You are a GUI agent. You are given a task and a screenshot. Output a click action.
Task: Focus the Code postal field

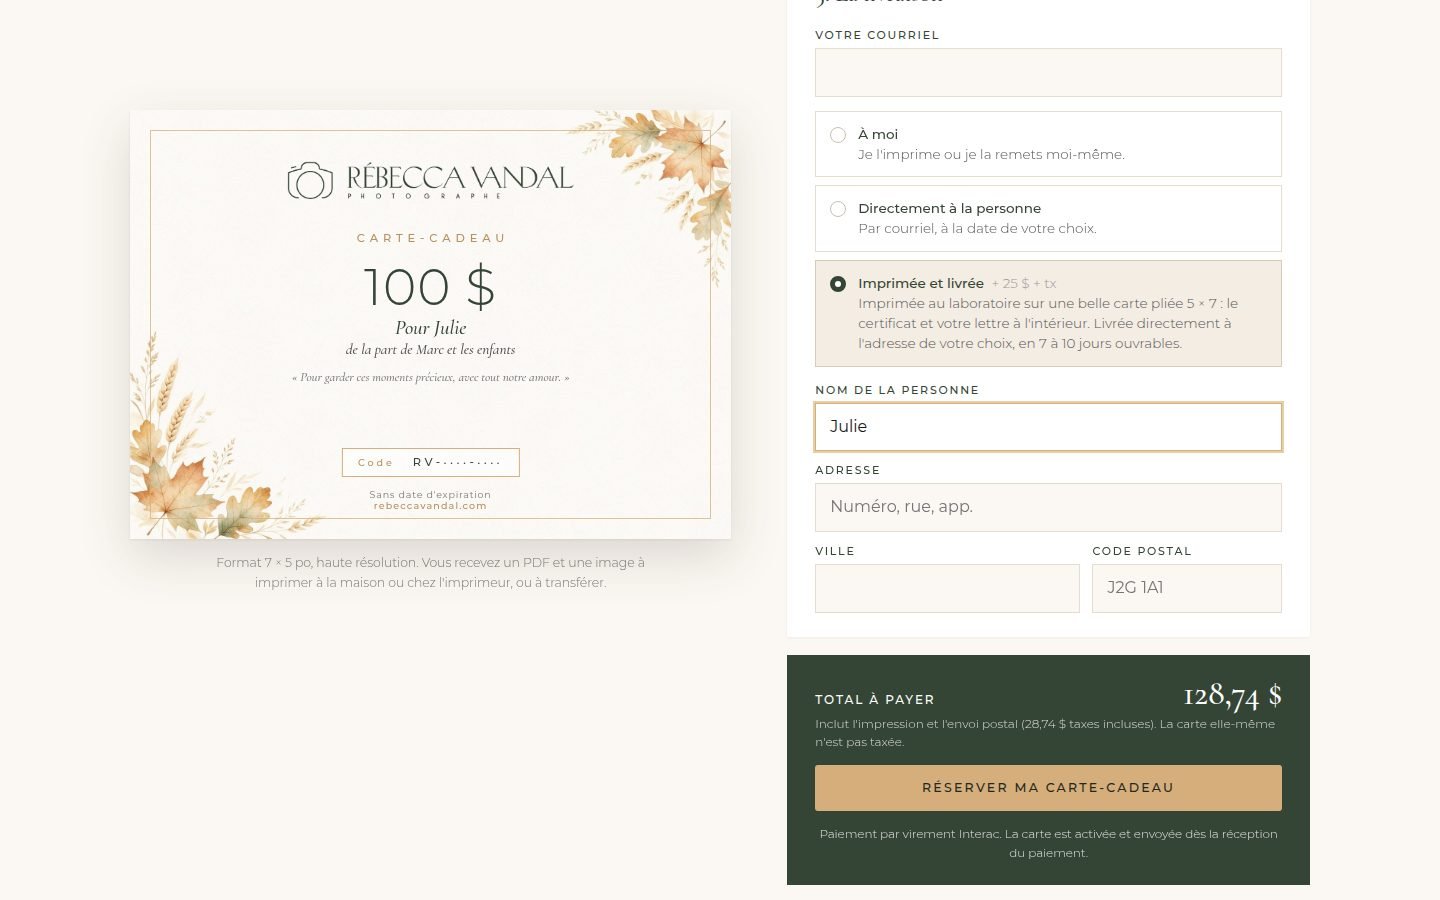1187,588
